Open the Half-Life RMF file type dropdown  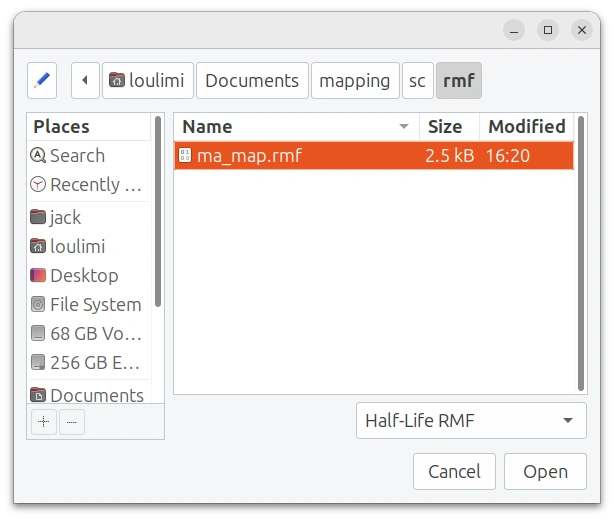471,421
